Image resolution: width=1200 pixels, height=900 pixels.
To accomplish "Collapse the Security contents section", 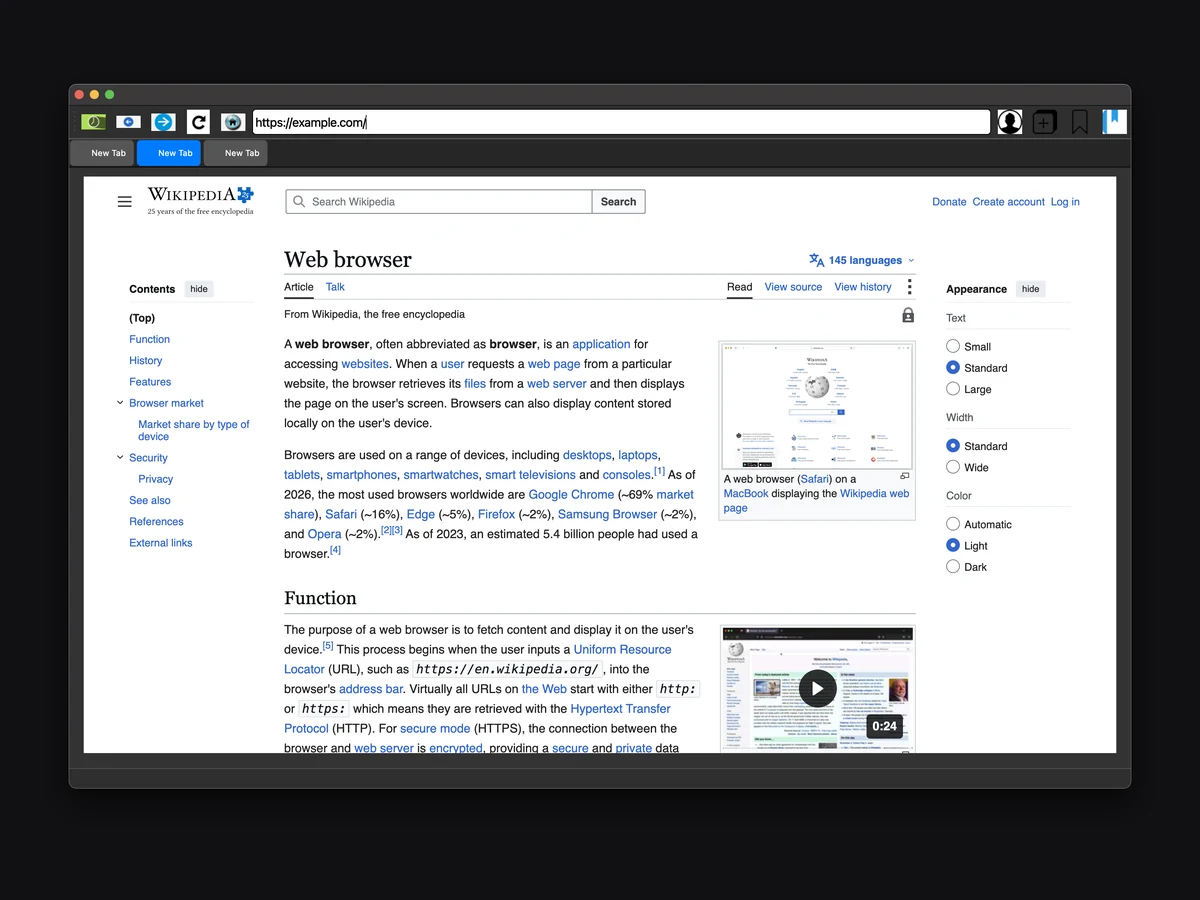I will pos(120,458).
